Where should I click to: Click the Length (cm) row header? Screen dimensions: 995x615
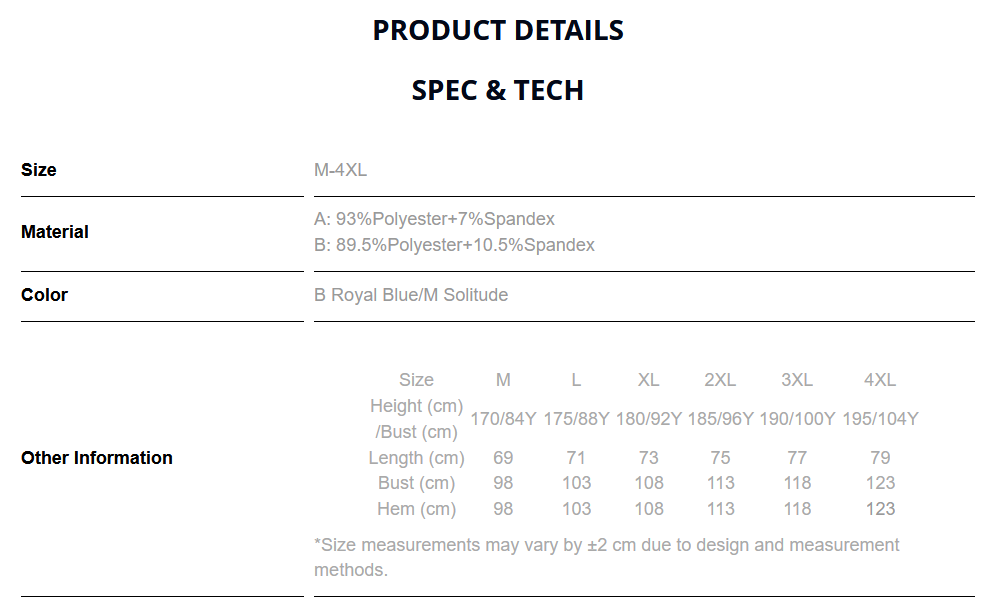click(x=416, y=458)
